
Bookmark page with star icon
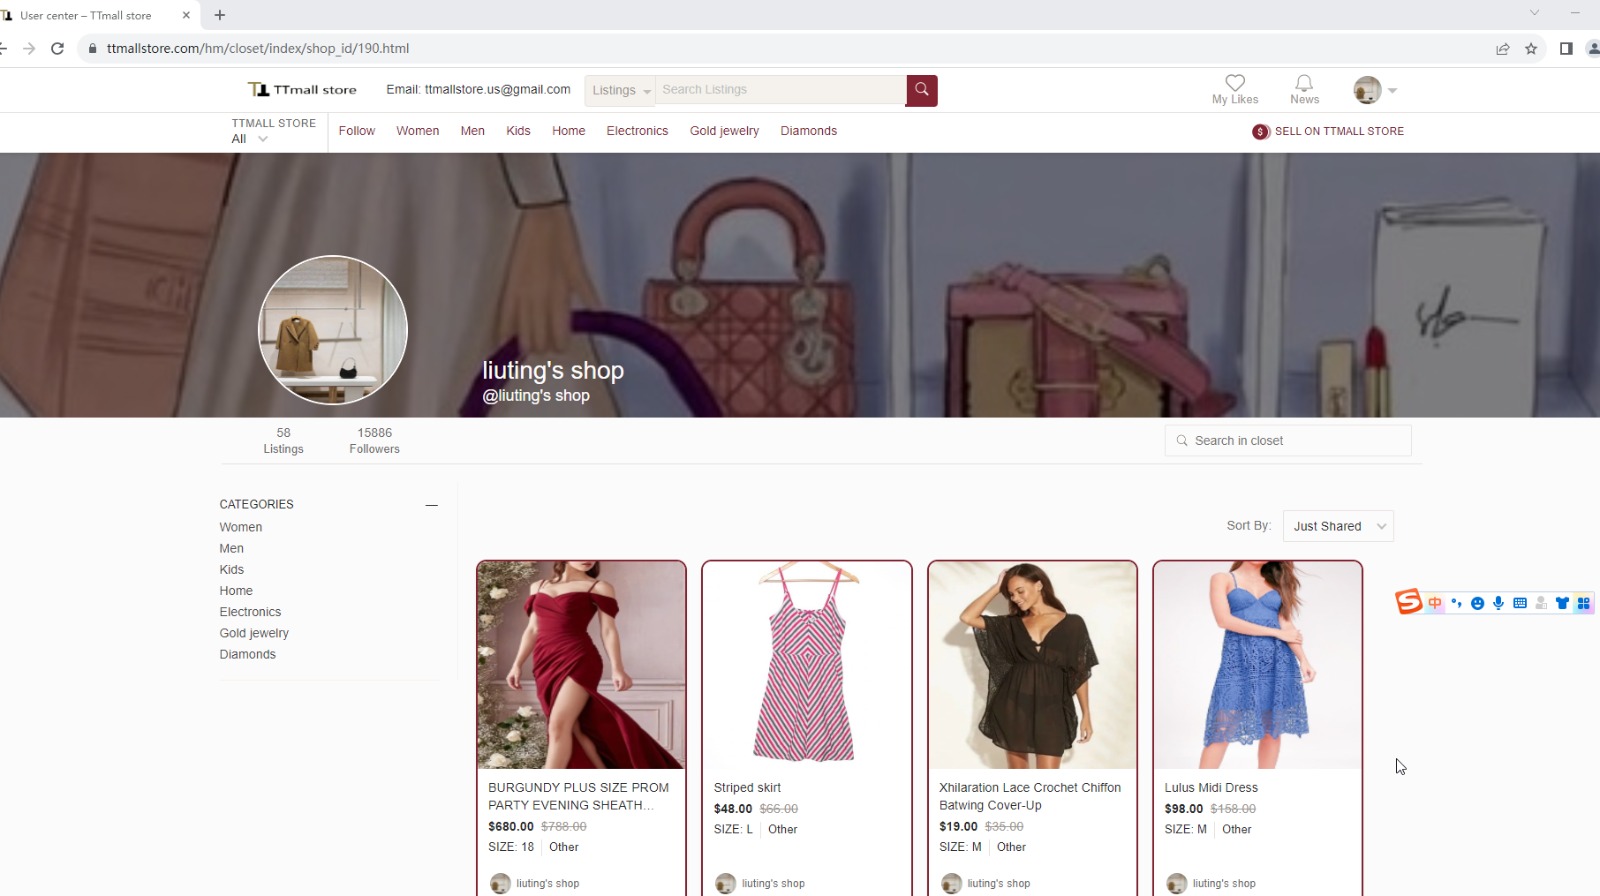tap(1531, 48)
